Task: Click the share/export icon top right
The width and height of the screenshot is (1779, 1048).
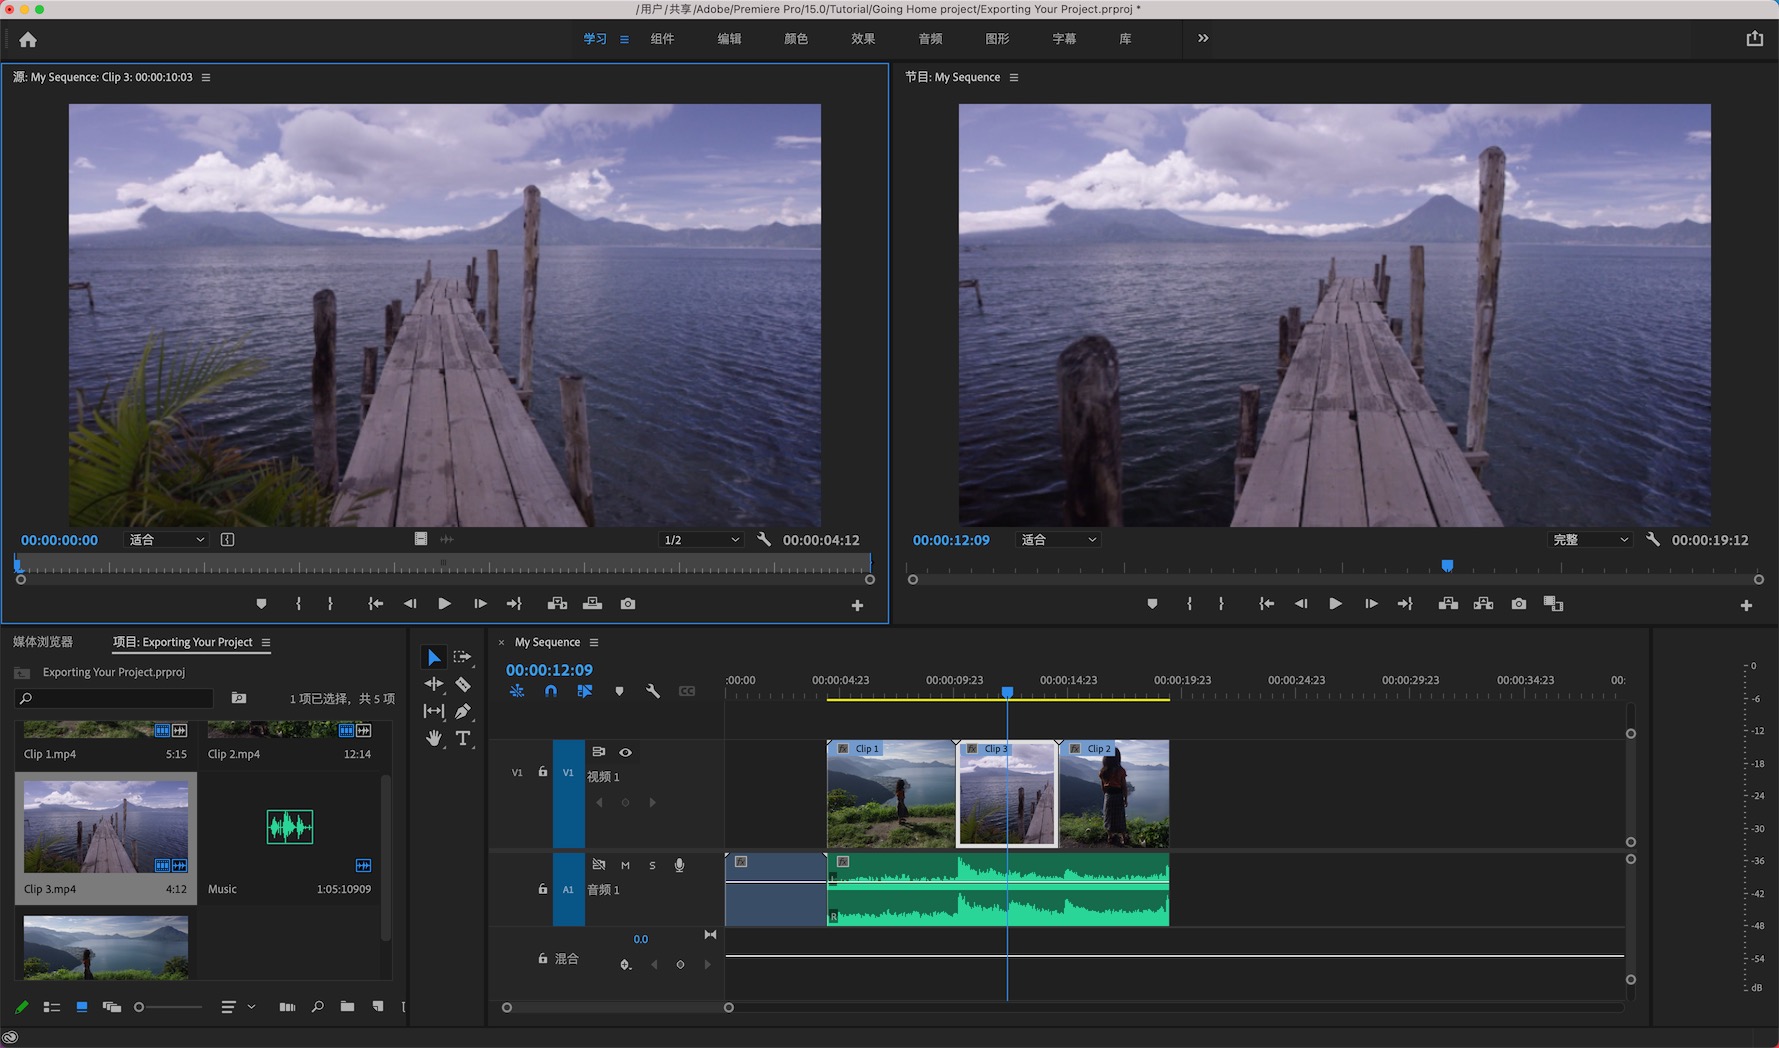Action: (1755, 38)
